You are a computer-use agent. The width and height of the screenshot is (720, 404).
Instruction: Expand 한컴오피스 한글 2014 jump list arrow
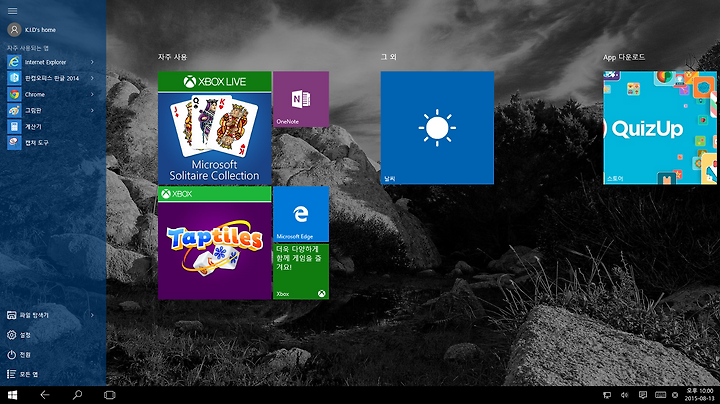[x=92, y=78]
